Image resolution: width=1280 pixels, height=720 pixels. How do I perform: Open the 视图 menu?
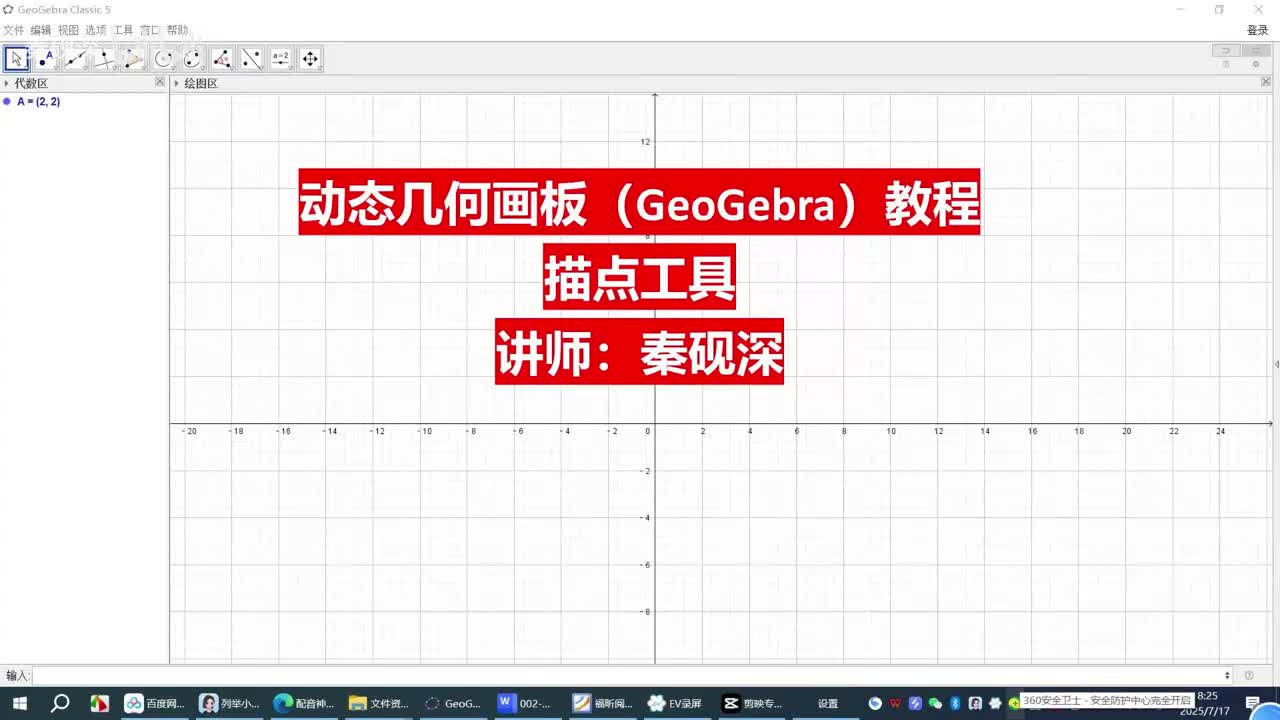pos(68,31)
